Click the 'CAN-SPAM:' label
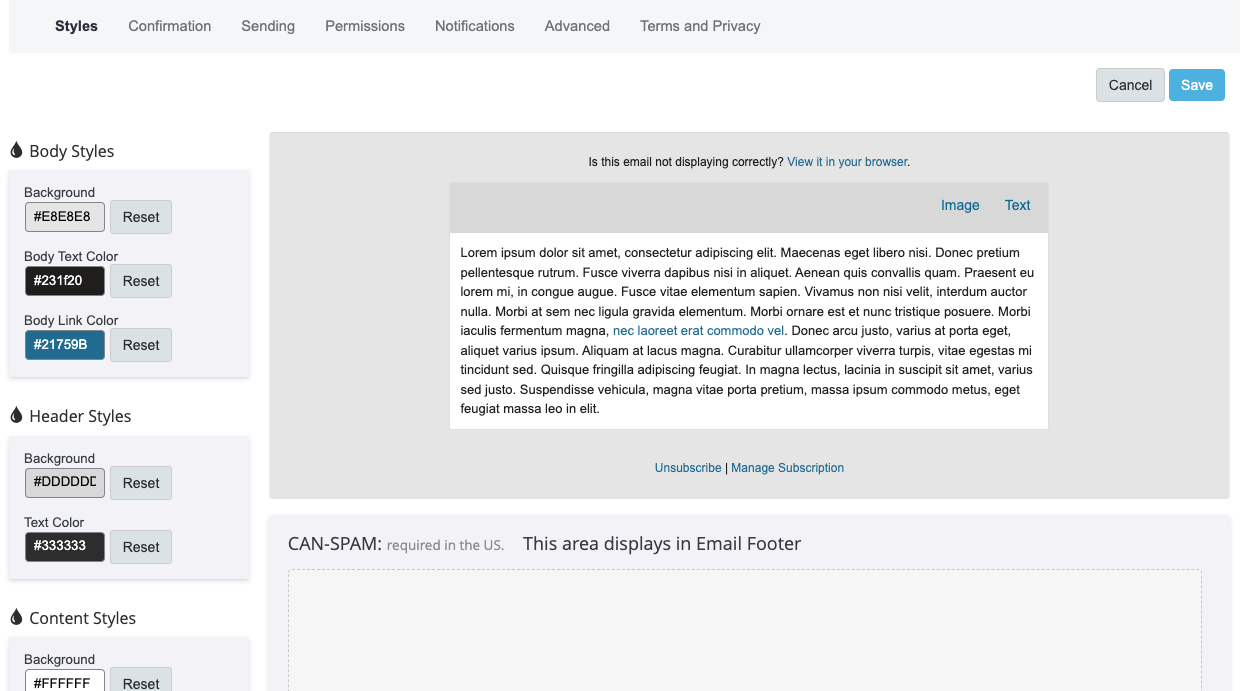Screen dimensions: 1249x691 [335, 544]
